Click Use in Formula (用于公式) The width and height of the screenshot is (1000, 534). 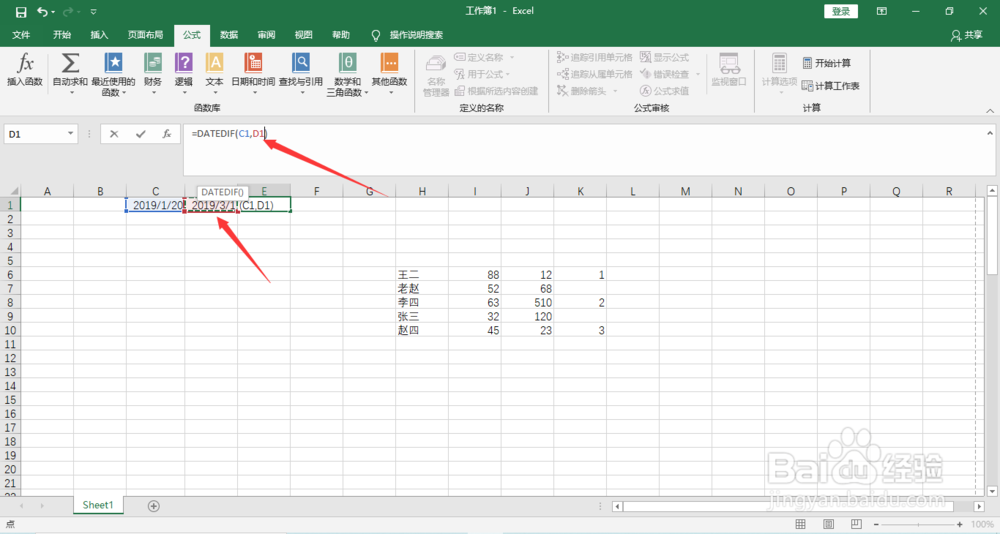(x=482, y=74)
